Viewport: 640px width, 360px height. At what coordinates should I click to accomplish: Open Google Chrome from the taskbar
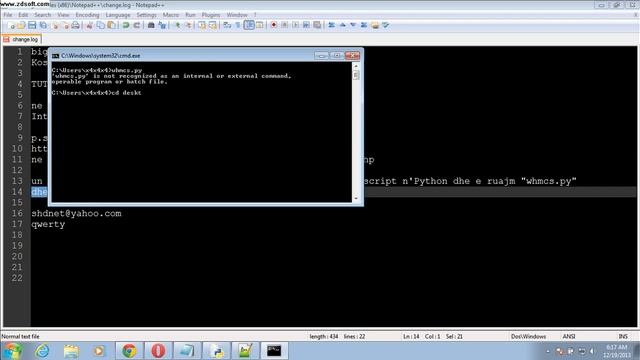[129, 351]
